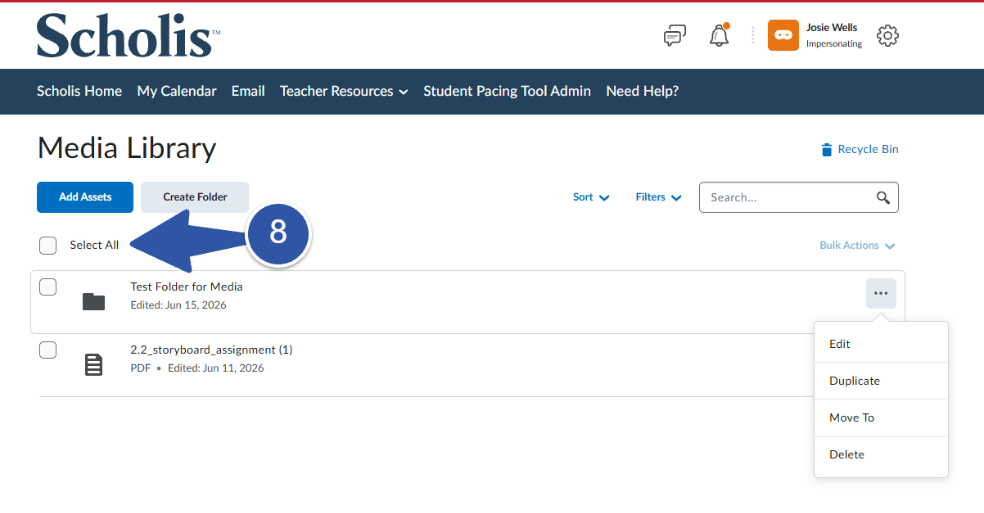The height and width of the screenshot is (513, 984).
Task: Open My Calendar in the navbar
Action: (x=177, y=91)
